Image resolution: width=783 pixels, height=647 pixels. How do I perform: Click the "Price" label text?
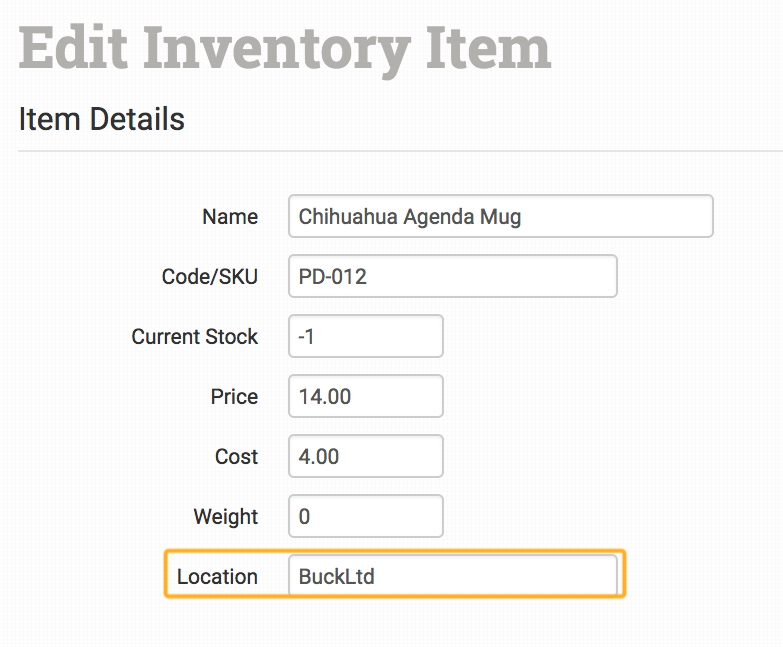pos(234,397)
